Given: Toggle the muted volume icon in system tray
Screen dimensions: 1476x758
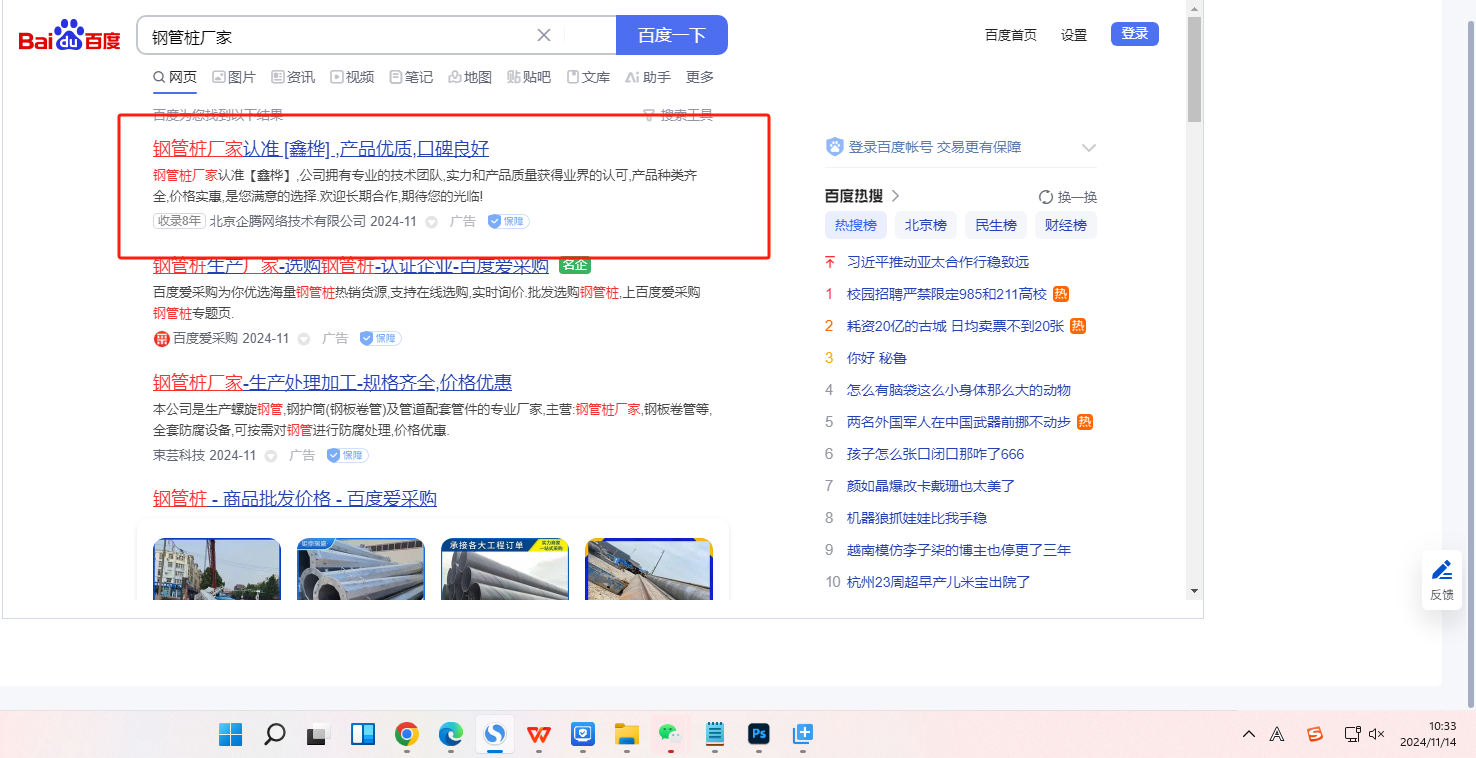Looking at the screenshot, I should [1376, 734].
